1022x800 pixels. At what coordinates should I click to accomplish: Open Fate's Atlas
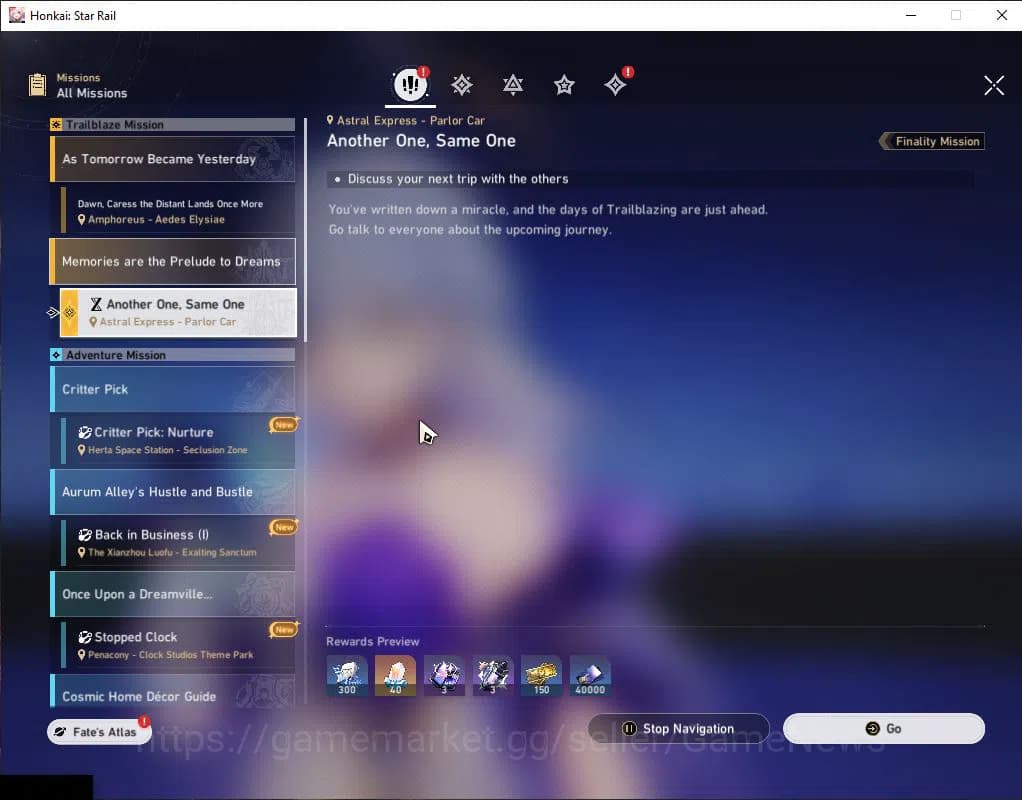pyautogui.click(x=99, y=732)
